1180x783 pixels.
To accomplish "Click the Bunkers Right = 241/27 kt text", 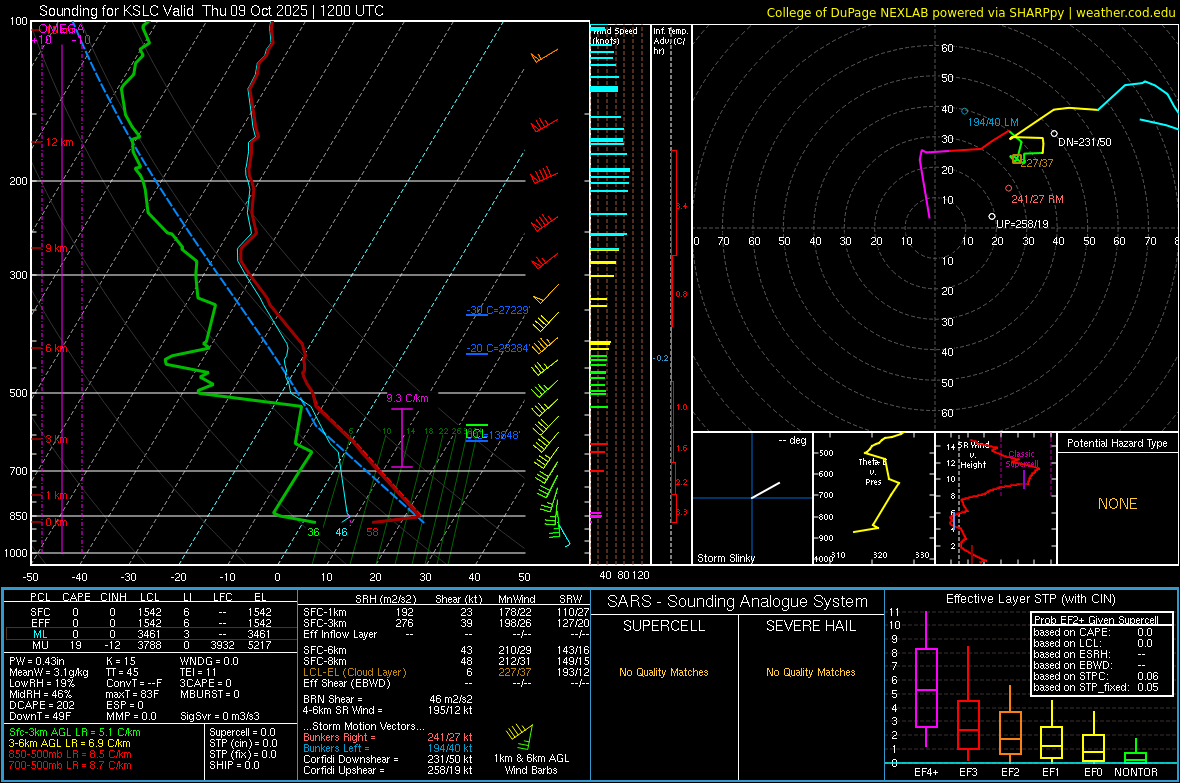I will (x=388, y=737).
